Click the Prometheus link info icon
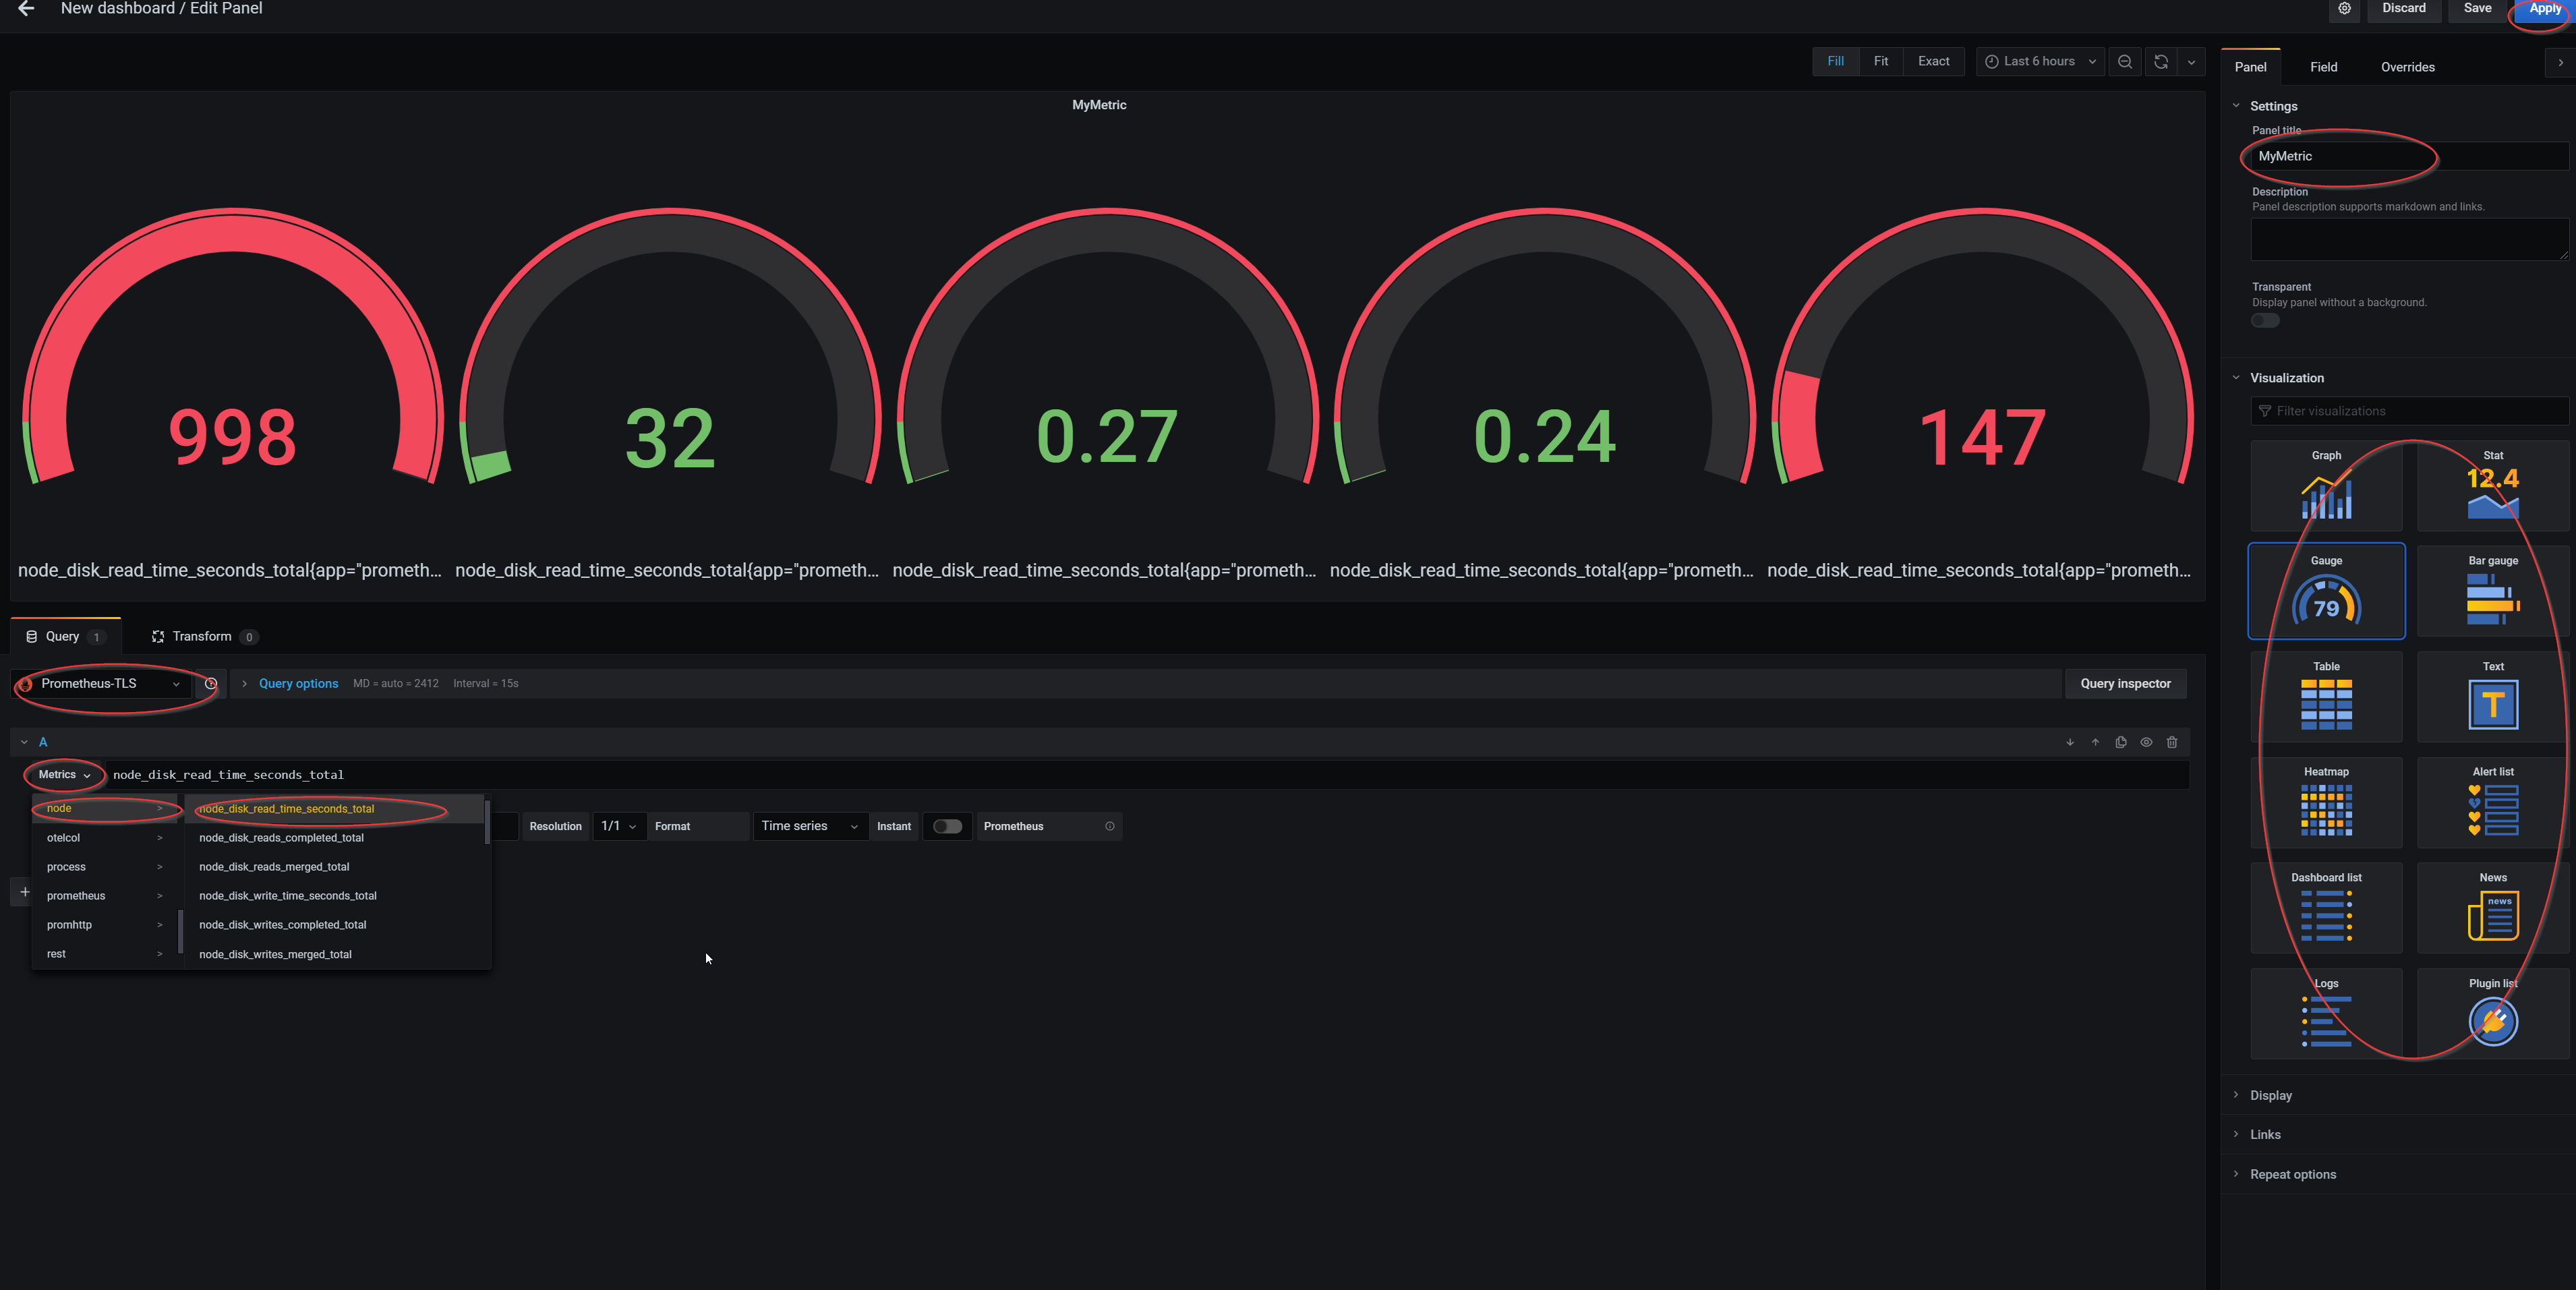Image resolution: width=2576 pixels, height=1290 pixels. click(x=1109, y=826)
